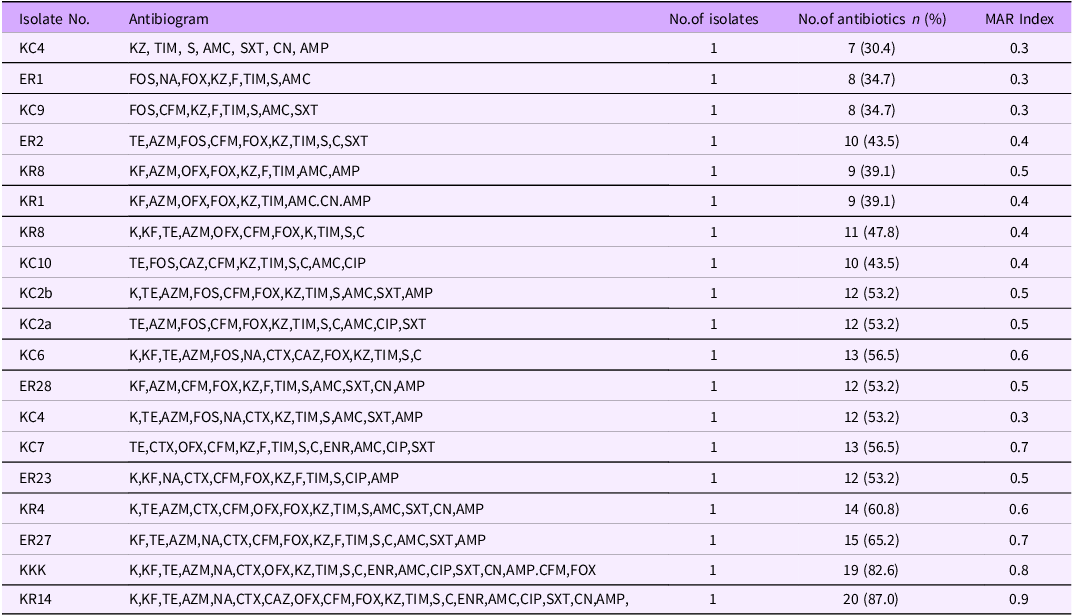Click the '20 (87.0)' antibiotics value
The width and height of the screenshot is (1073, 616).
872,599
